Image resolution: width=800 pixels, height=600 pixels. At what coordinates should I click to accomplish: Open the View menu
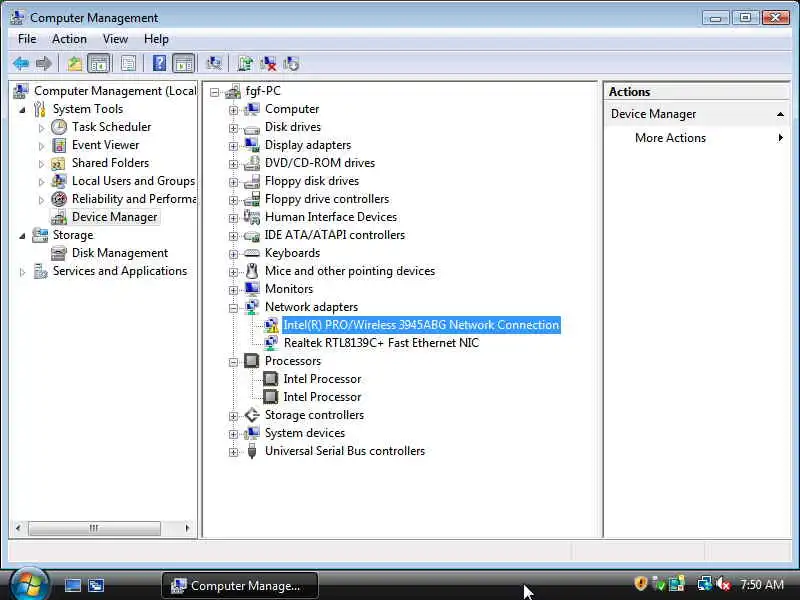[115, 39]
